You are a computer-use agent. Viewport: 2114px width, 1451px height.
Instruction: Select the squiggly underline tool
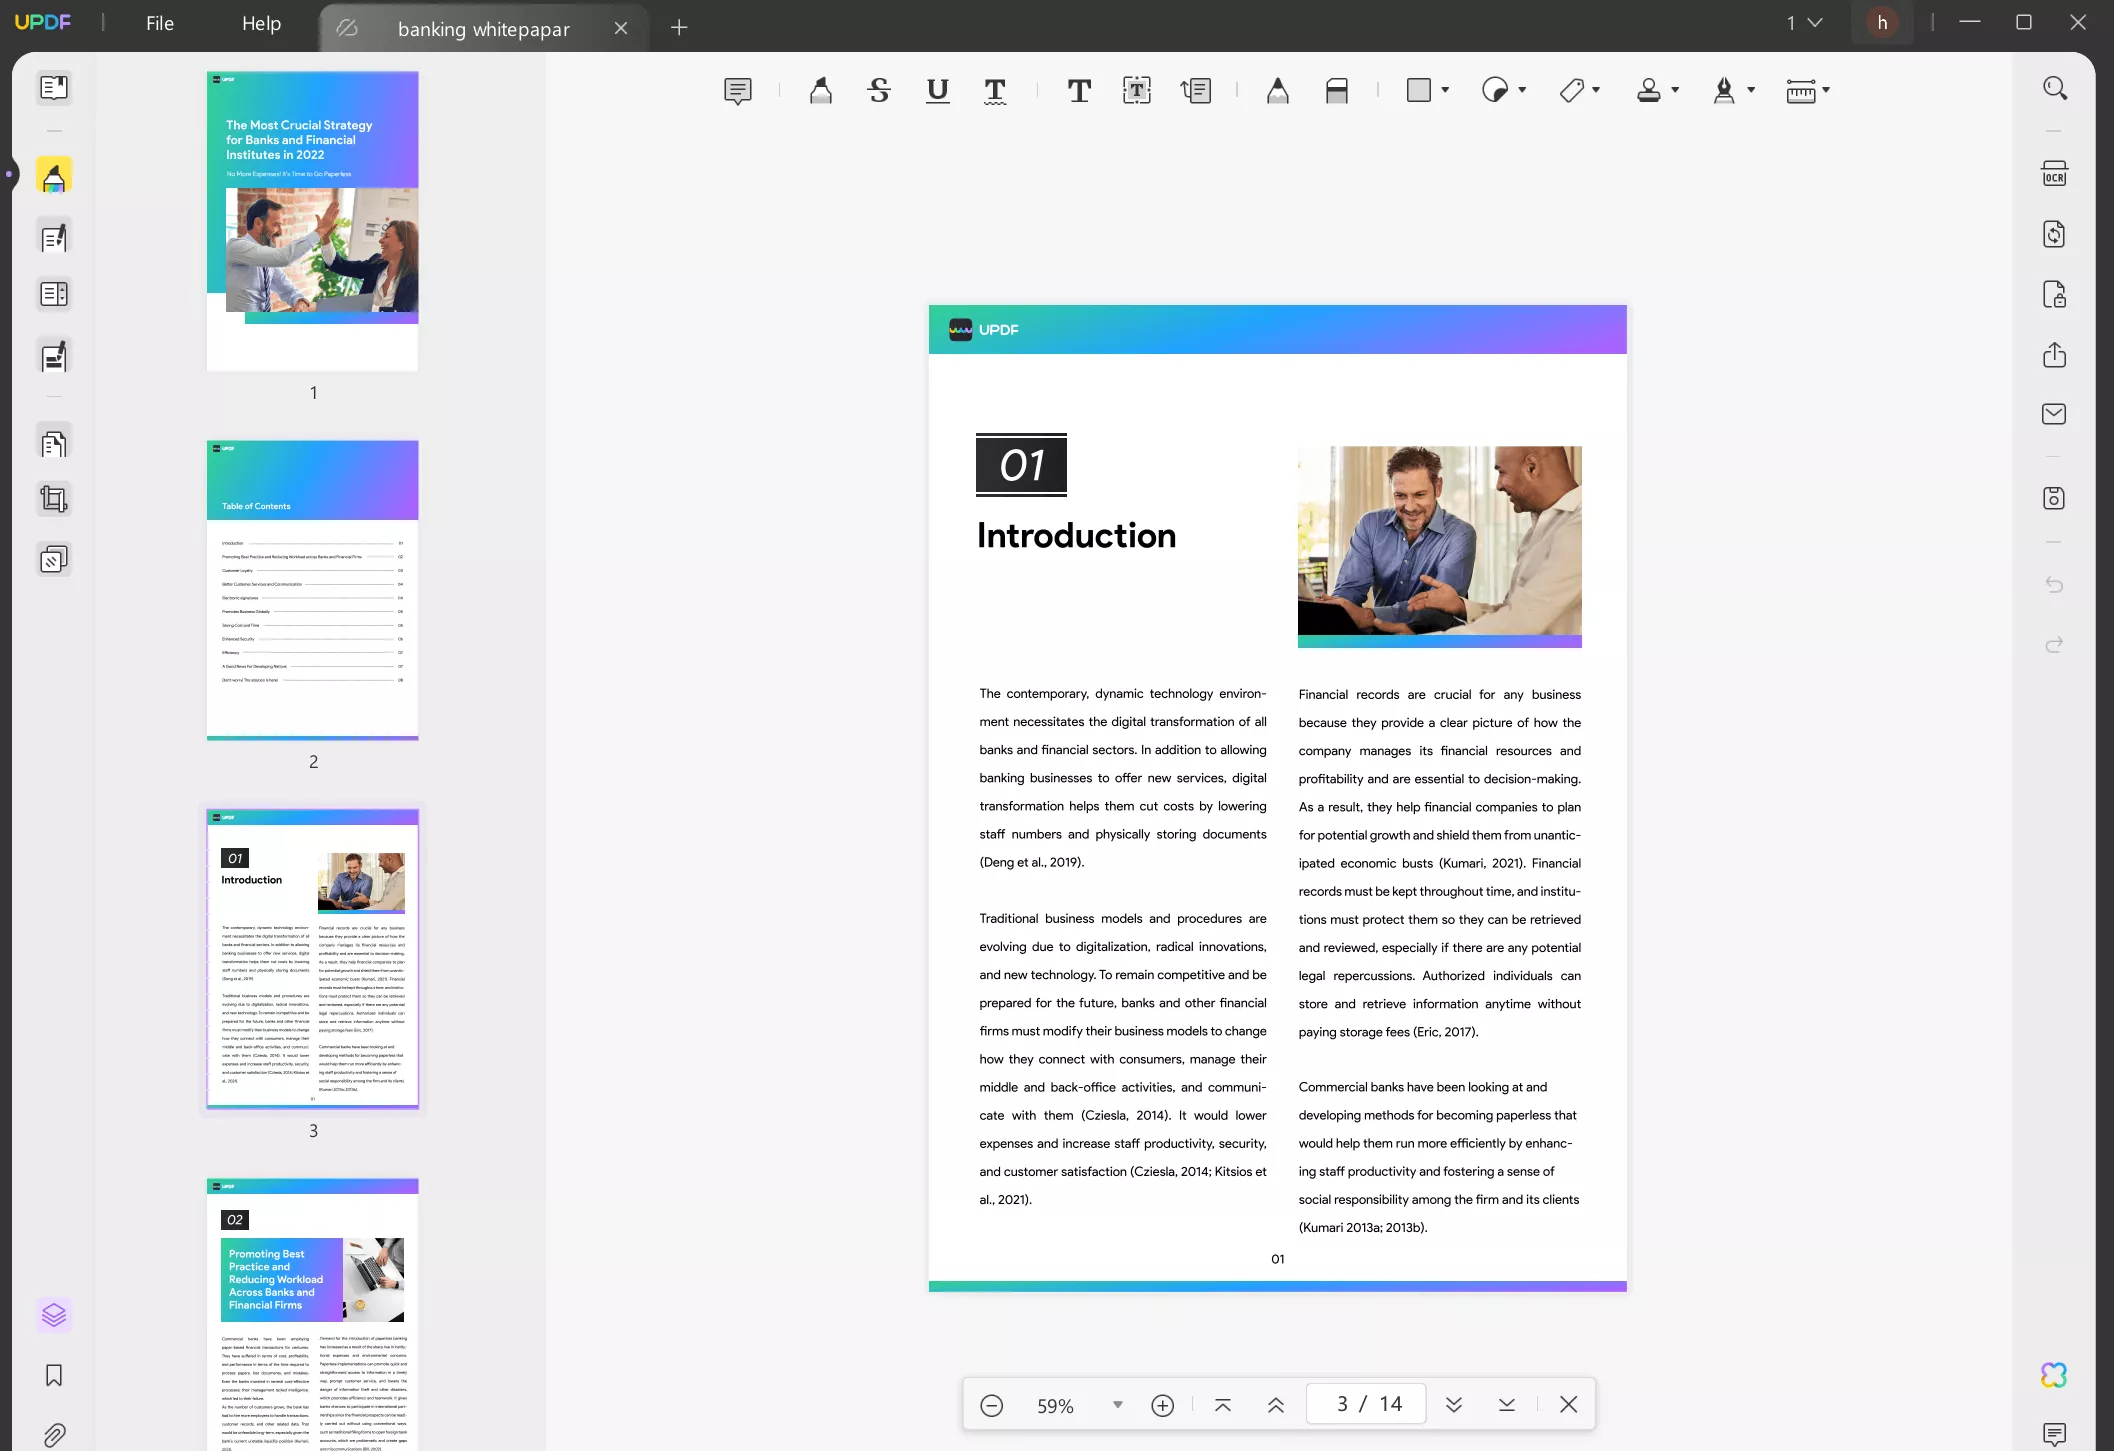click(x=995, y=91)
